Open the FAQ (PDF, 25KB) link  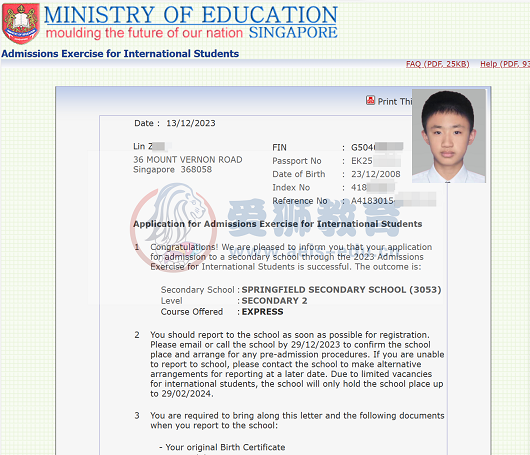[437, 64]
